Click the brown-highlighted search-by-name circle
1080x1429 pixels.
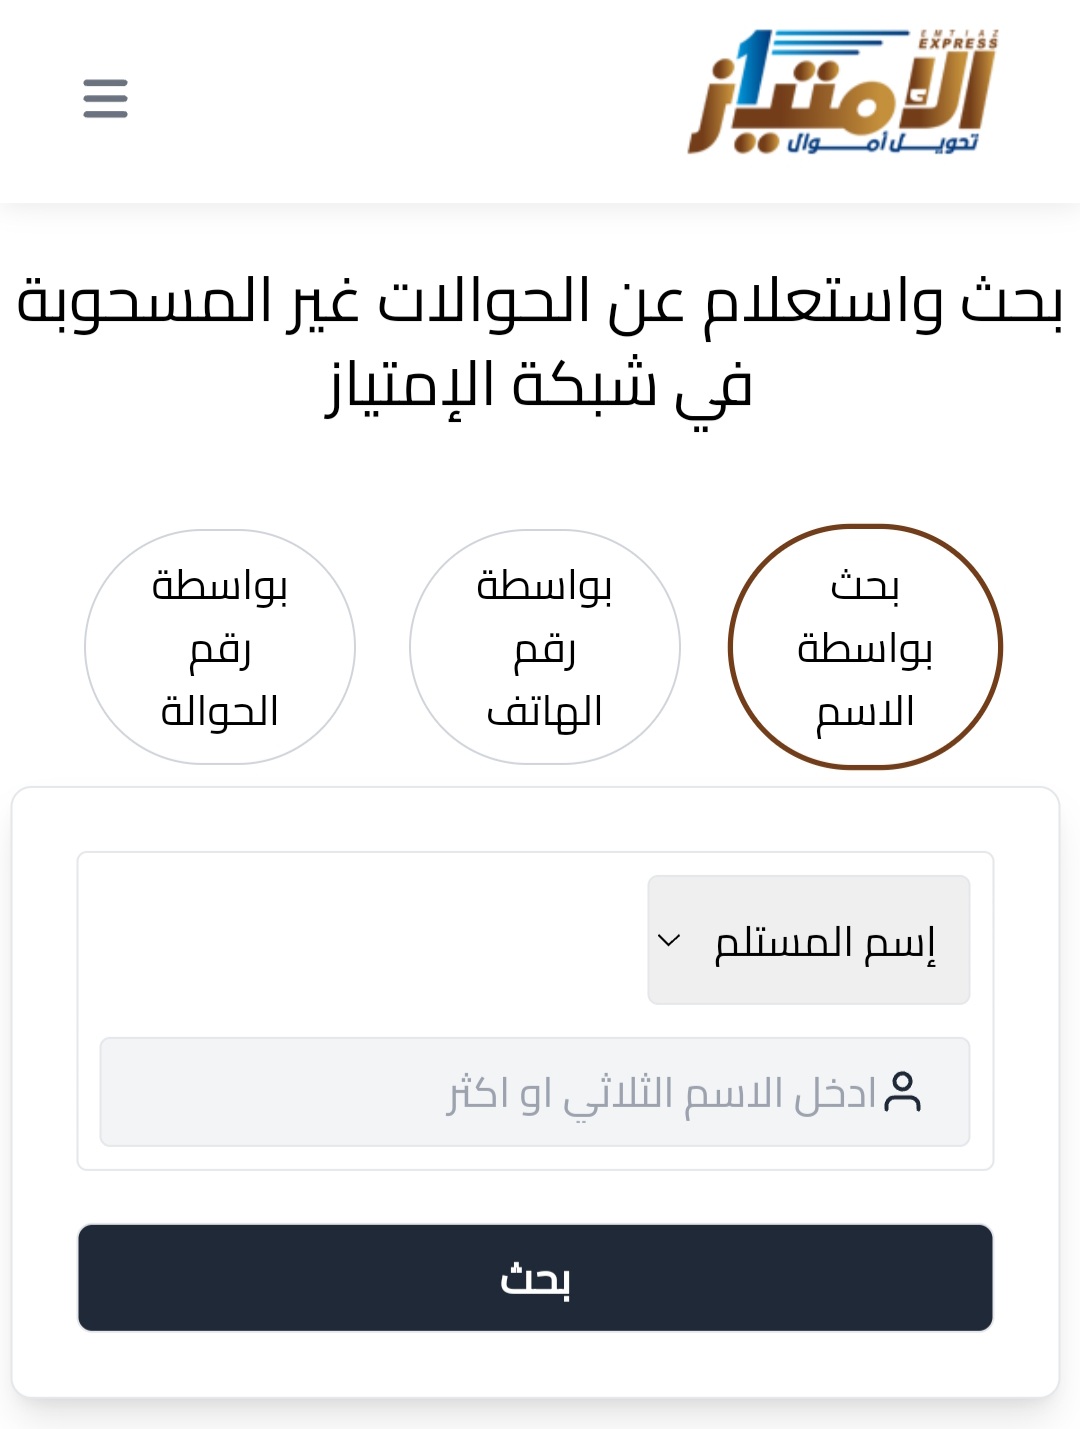coord(865,647)
